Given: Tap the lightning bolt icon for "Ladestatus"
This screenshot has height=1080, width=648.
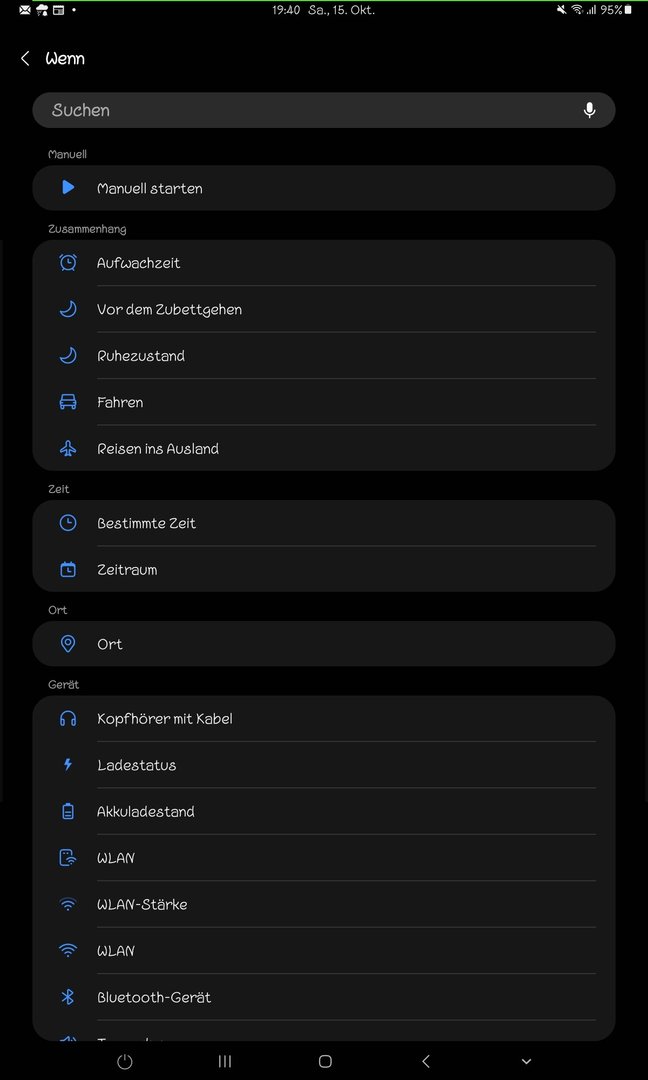Looking at the screenshot, I should pos(68,765).
